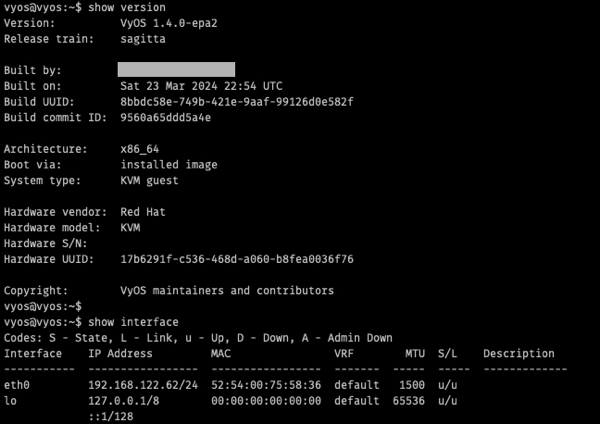The image size is (600, 424).
Task: Click the 'installed image' boot text
Action: [169, 165]
